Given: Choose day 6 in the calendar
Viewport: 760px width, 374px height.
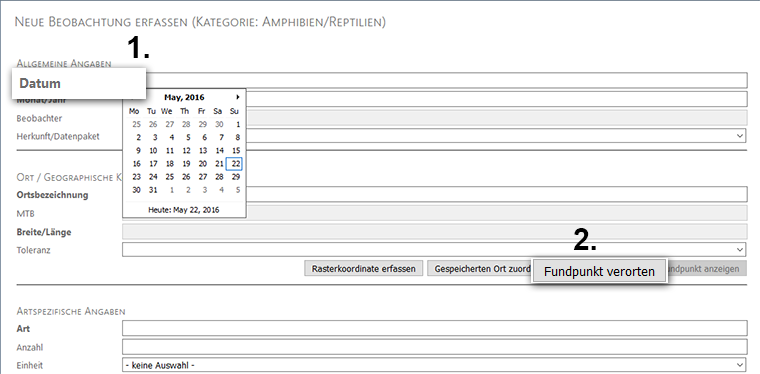Looking at the screenshot, I should (205, 138).
